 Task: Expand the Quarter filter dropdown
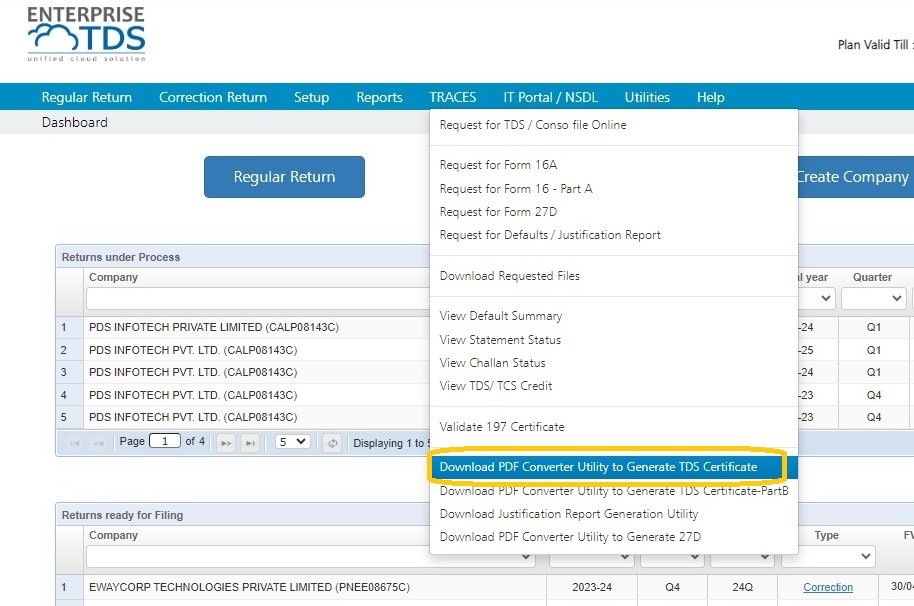pyautogui.click(x=873, y=296)
